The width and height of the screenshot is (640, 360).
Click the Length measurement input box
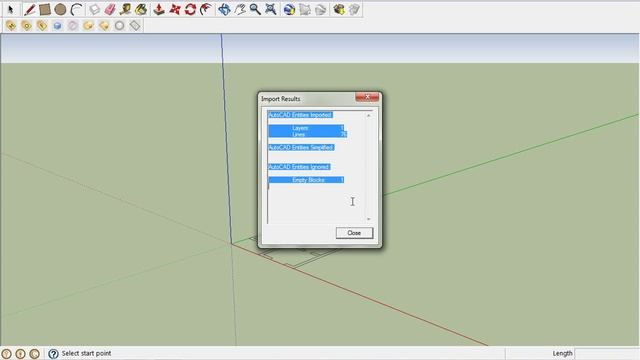point(607,353)
